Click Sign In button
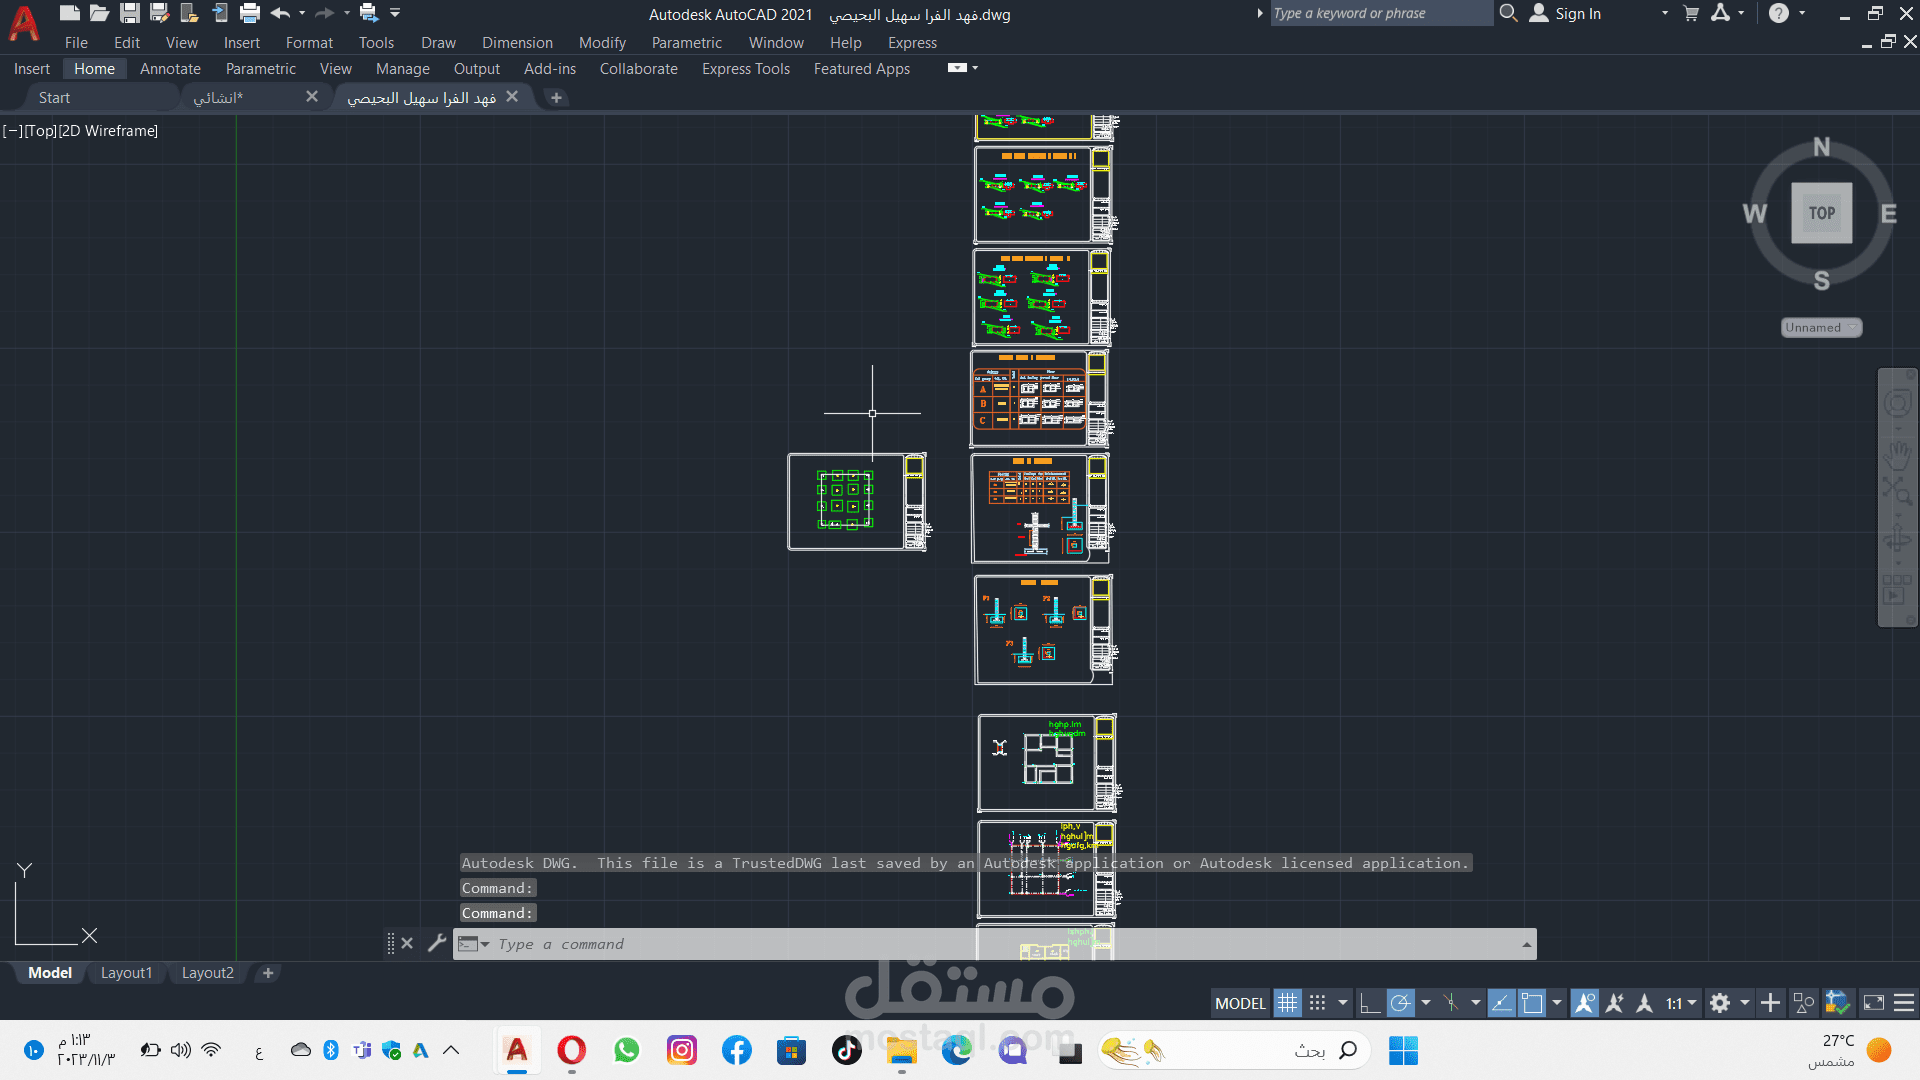Viewport: 1920px width, 1080px height. point(1566,13)
